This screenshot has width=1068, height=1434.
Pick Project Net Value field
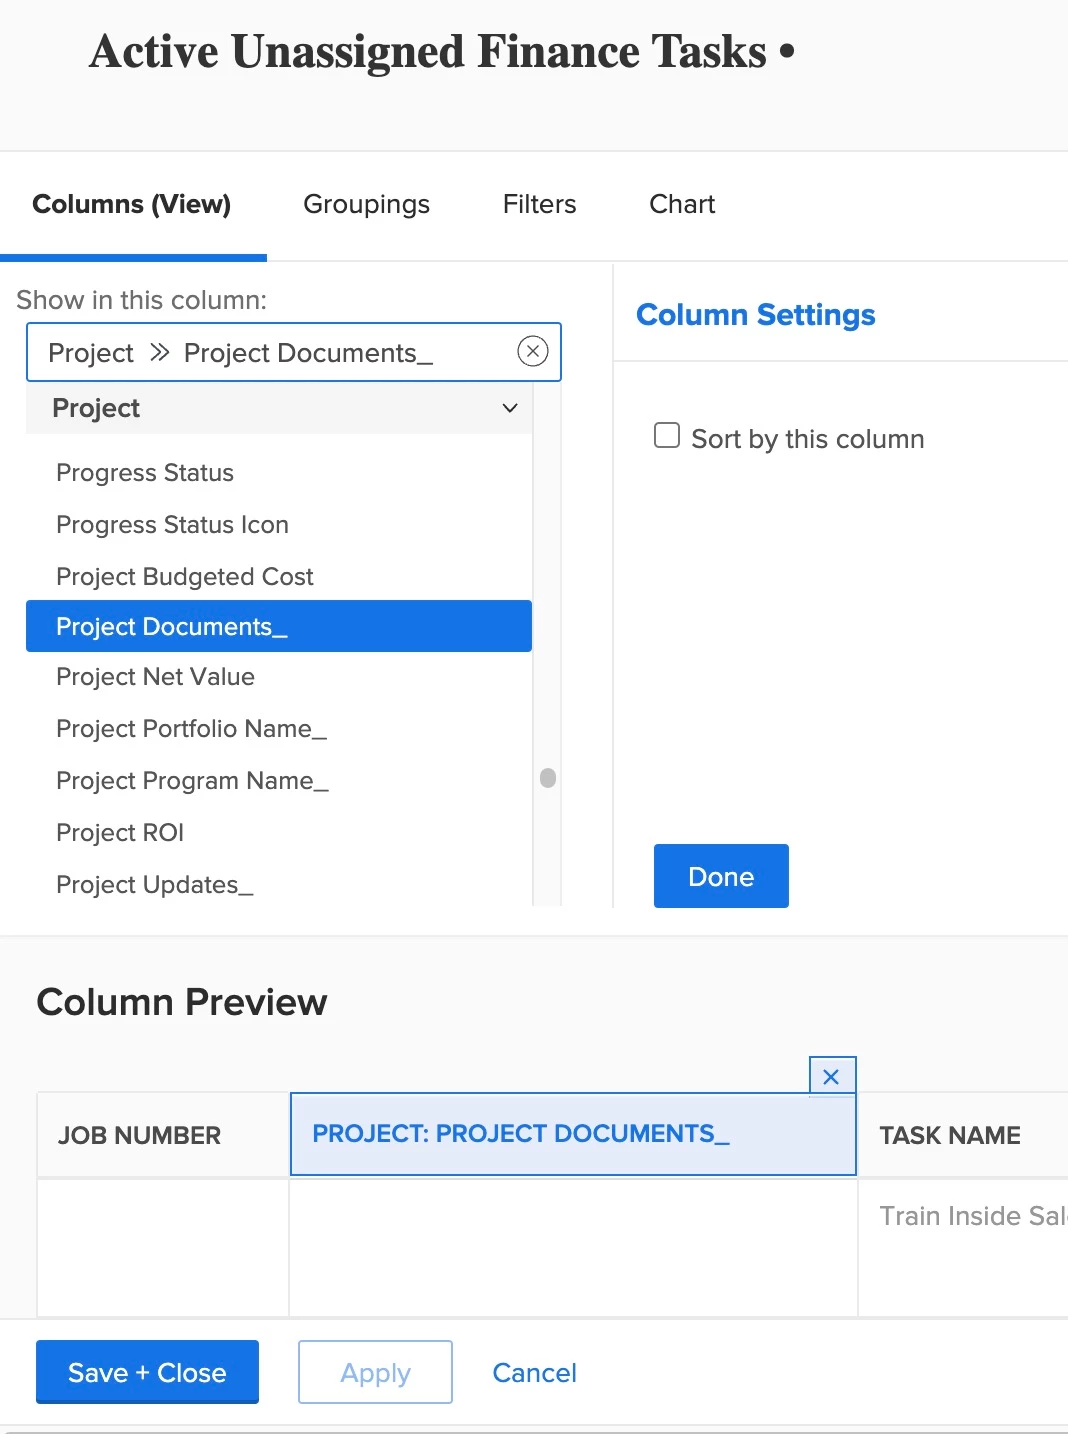point(155,677)
